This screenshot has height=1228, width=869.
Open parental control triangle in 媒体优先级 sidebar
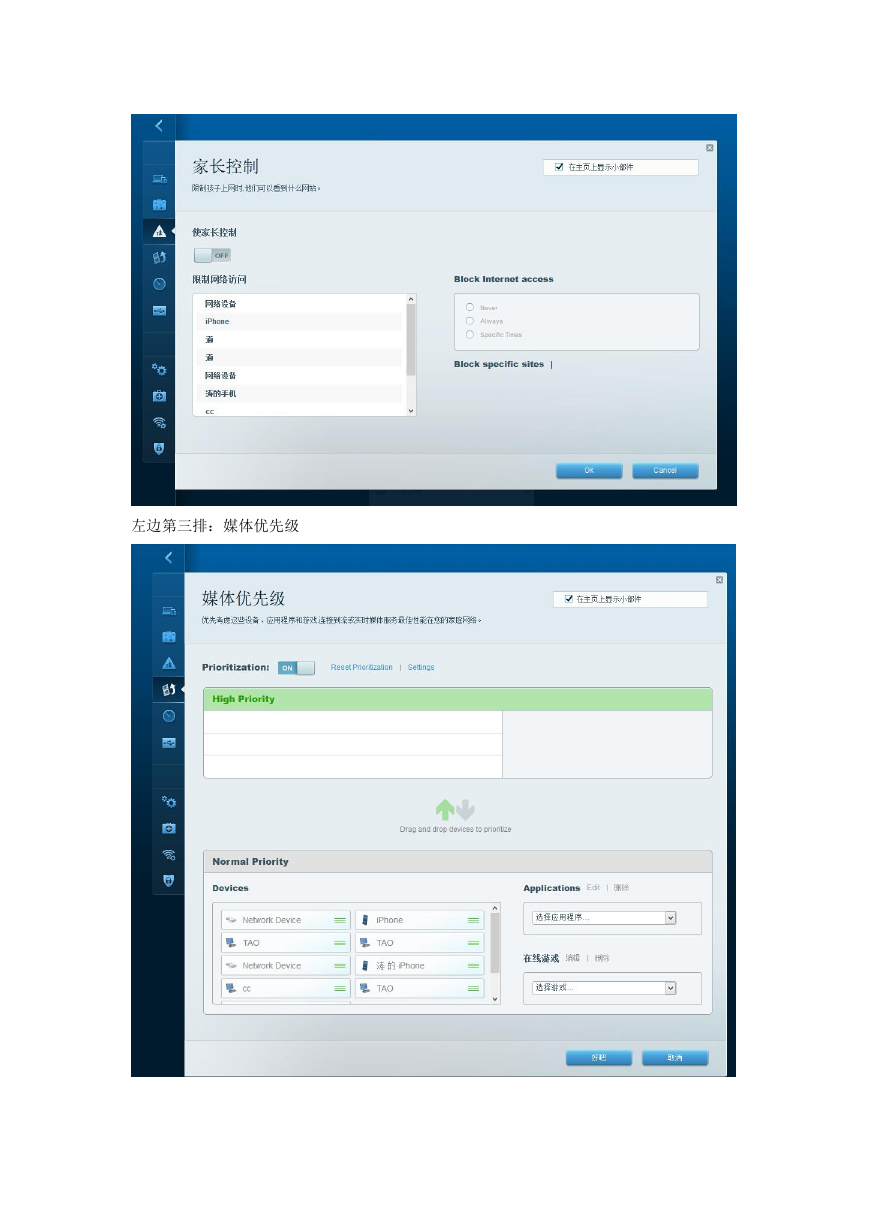coord(169,663)
